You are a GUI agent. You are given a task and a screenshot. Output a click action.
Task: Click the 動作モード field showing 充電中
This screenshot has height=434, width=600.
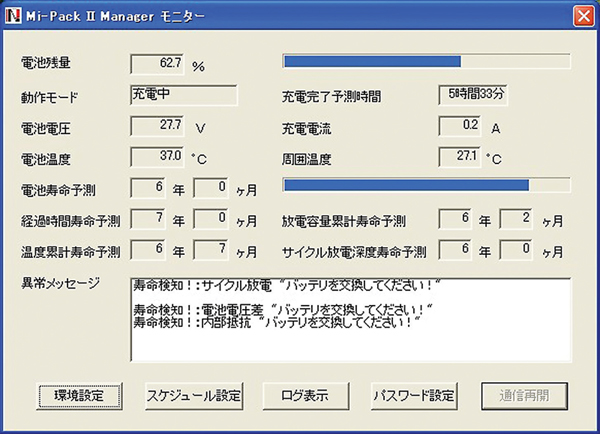pyautogui.click(x=184, y=96)
